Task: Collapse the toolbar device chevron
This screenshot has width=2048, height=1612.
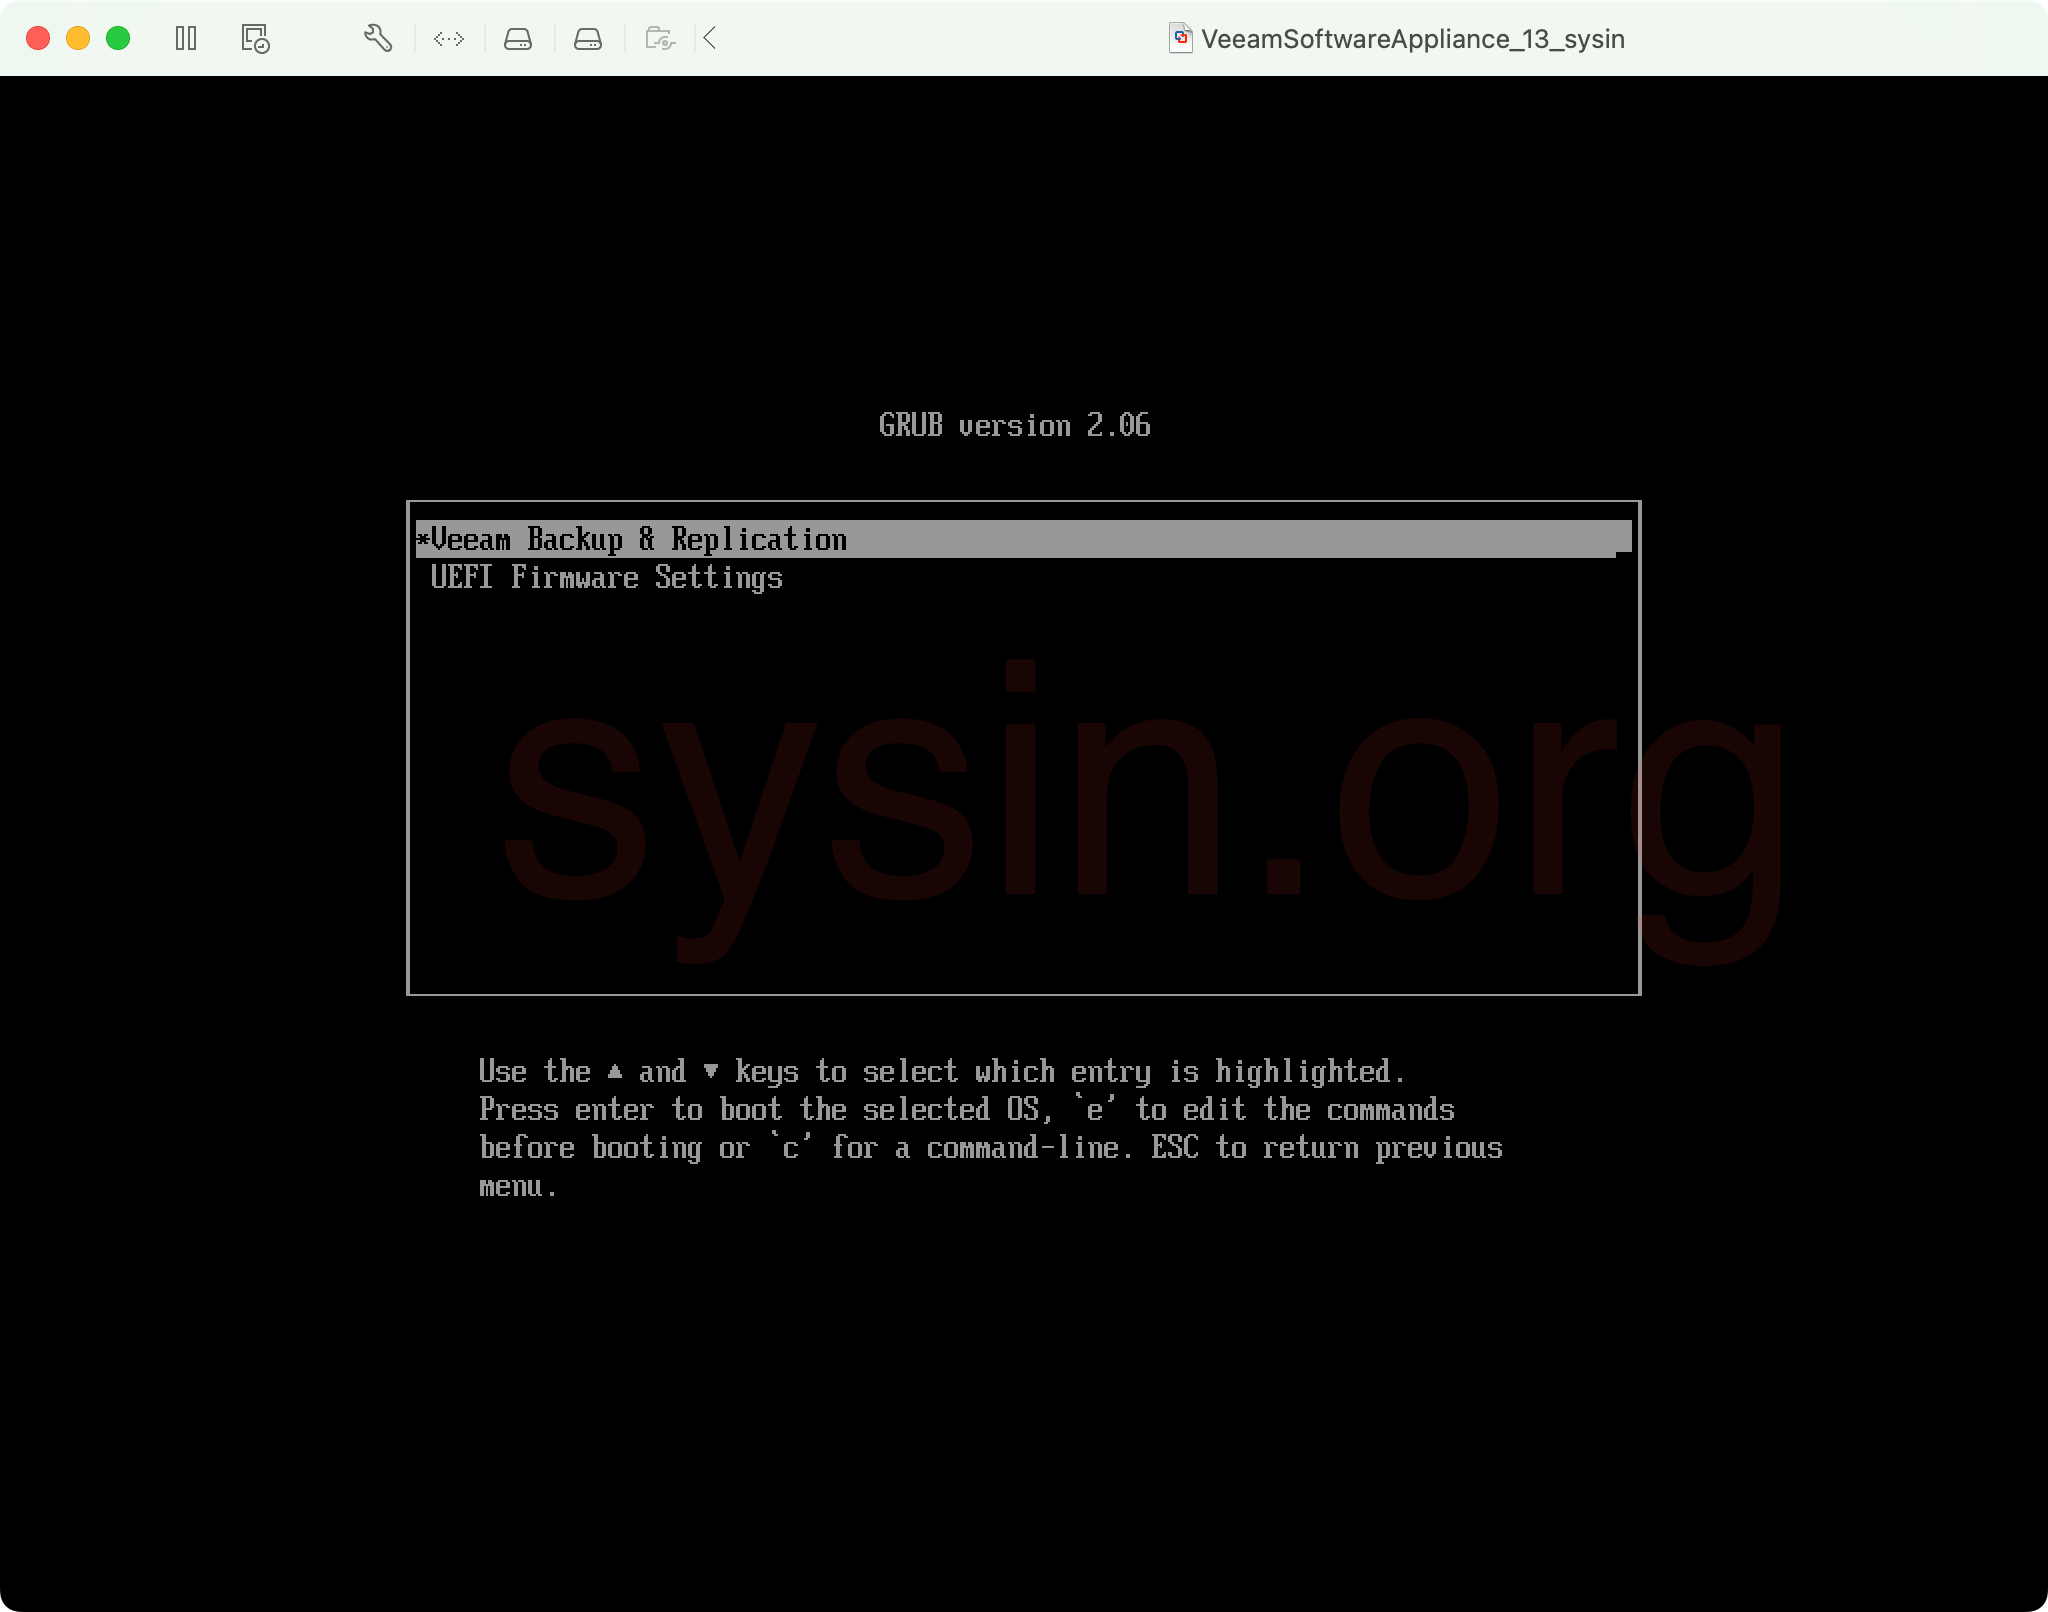Action: 710,39
